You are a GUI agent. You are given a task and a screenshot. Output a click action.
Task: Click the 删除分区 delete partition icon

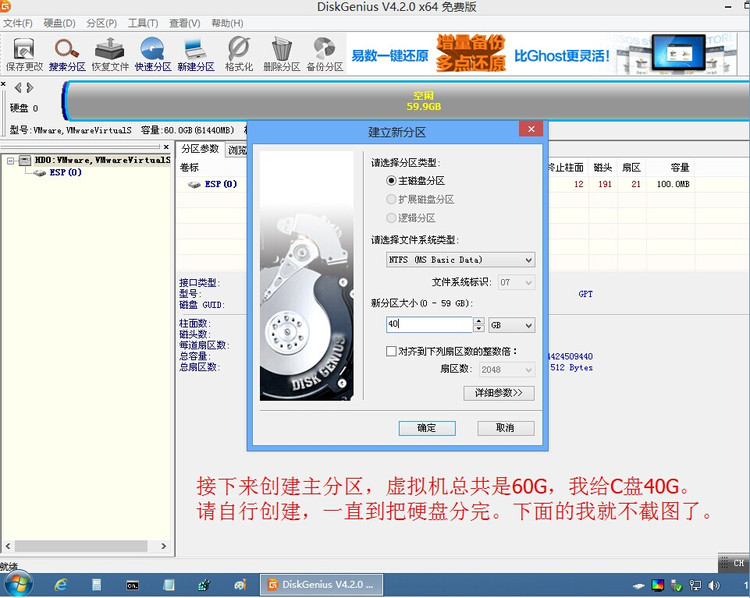coord(282,53)
